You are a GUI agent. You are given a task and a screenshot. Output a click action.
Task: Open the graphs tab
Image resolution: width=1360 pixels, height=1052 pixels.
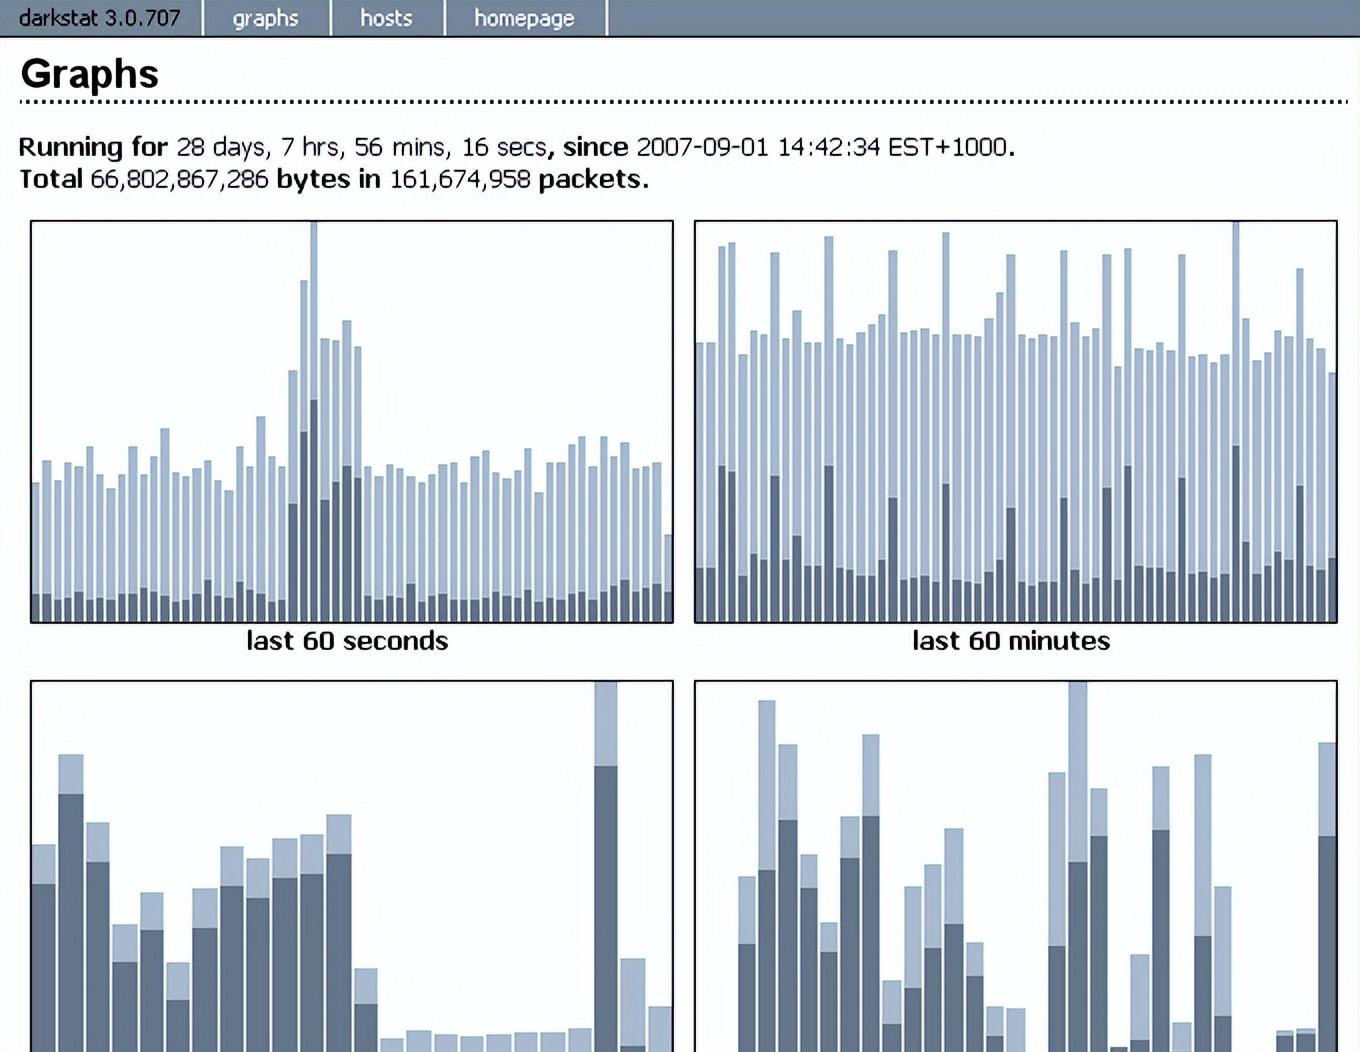click(266, 18)
